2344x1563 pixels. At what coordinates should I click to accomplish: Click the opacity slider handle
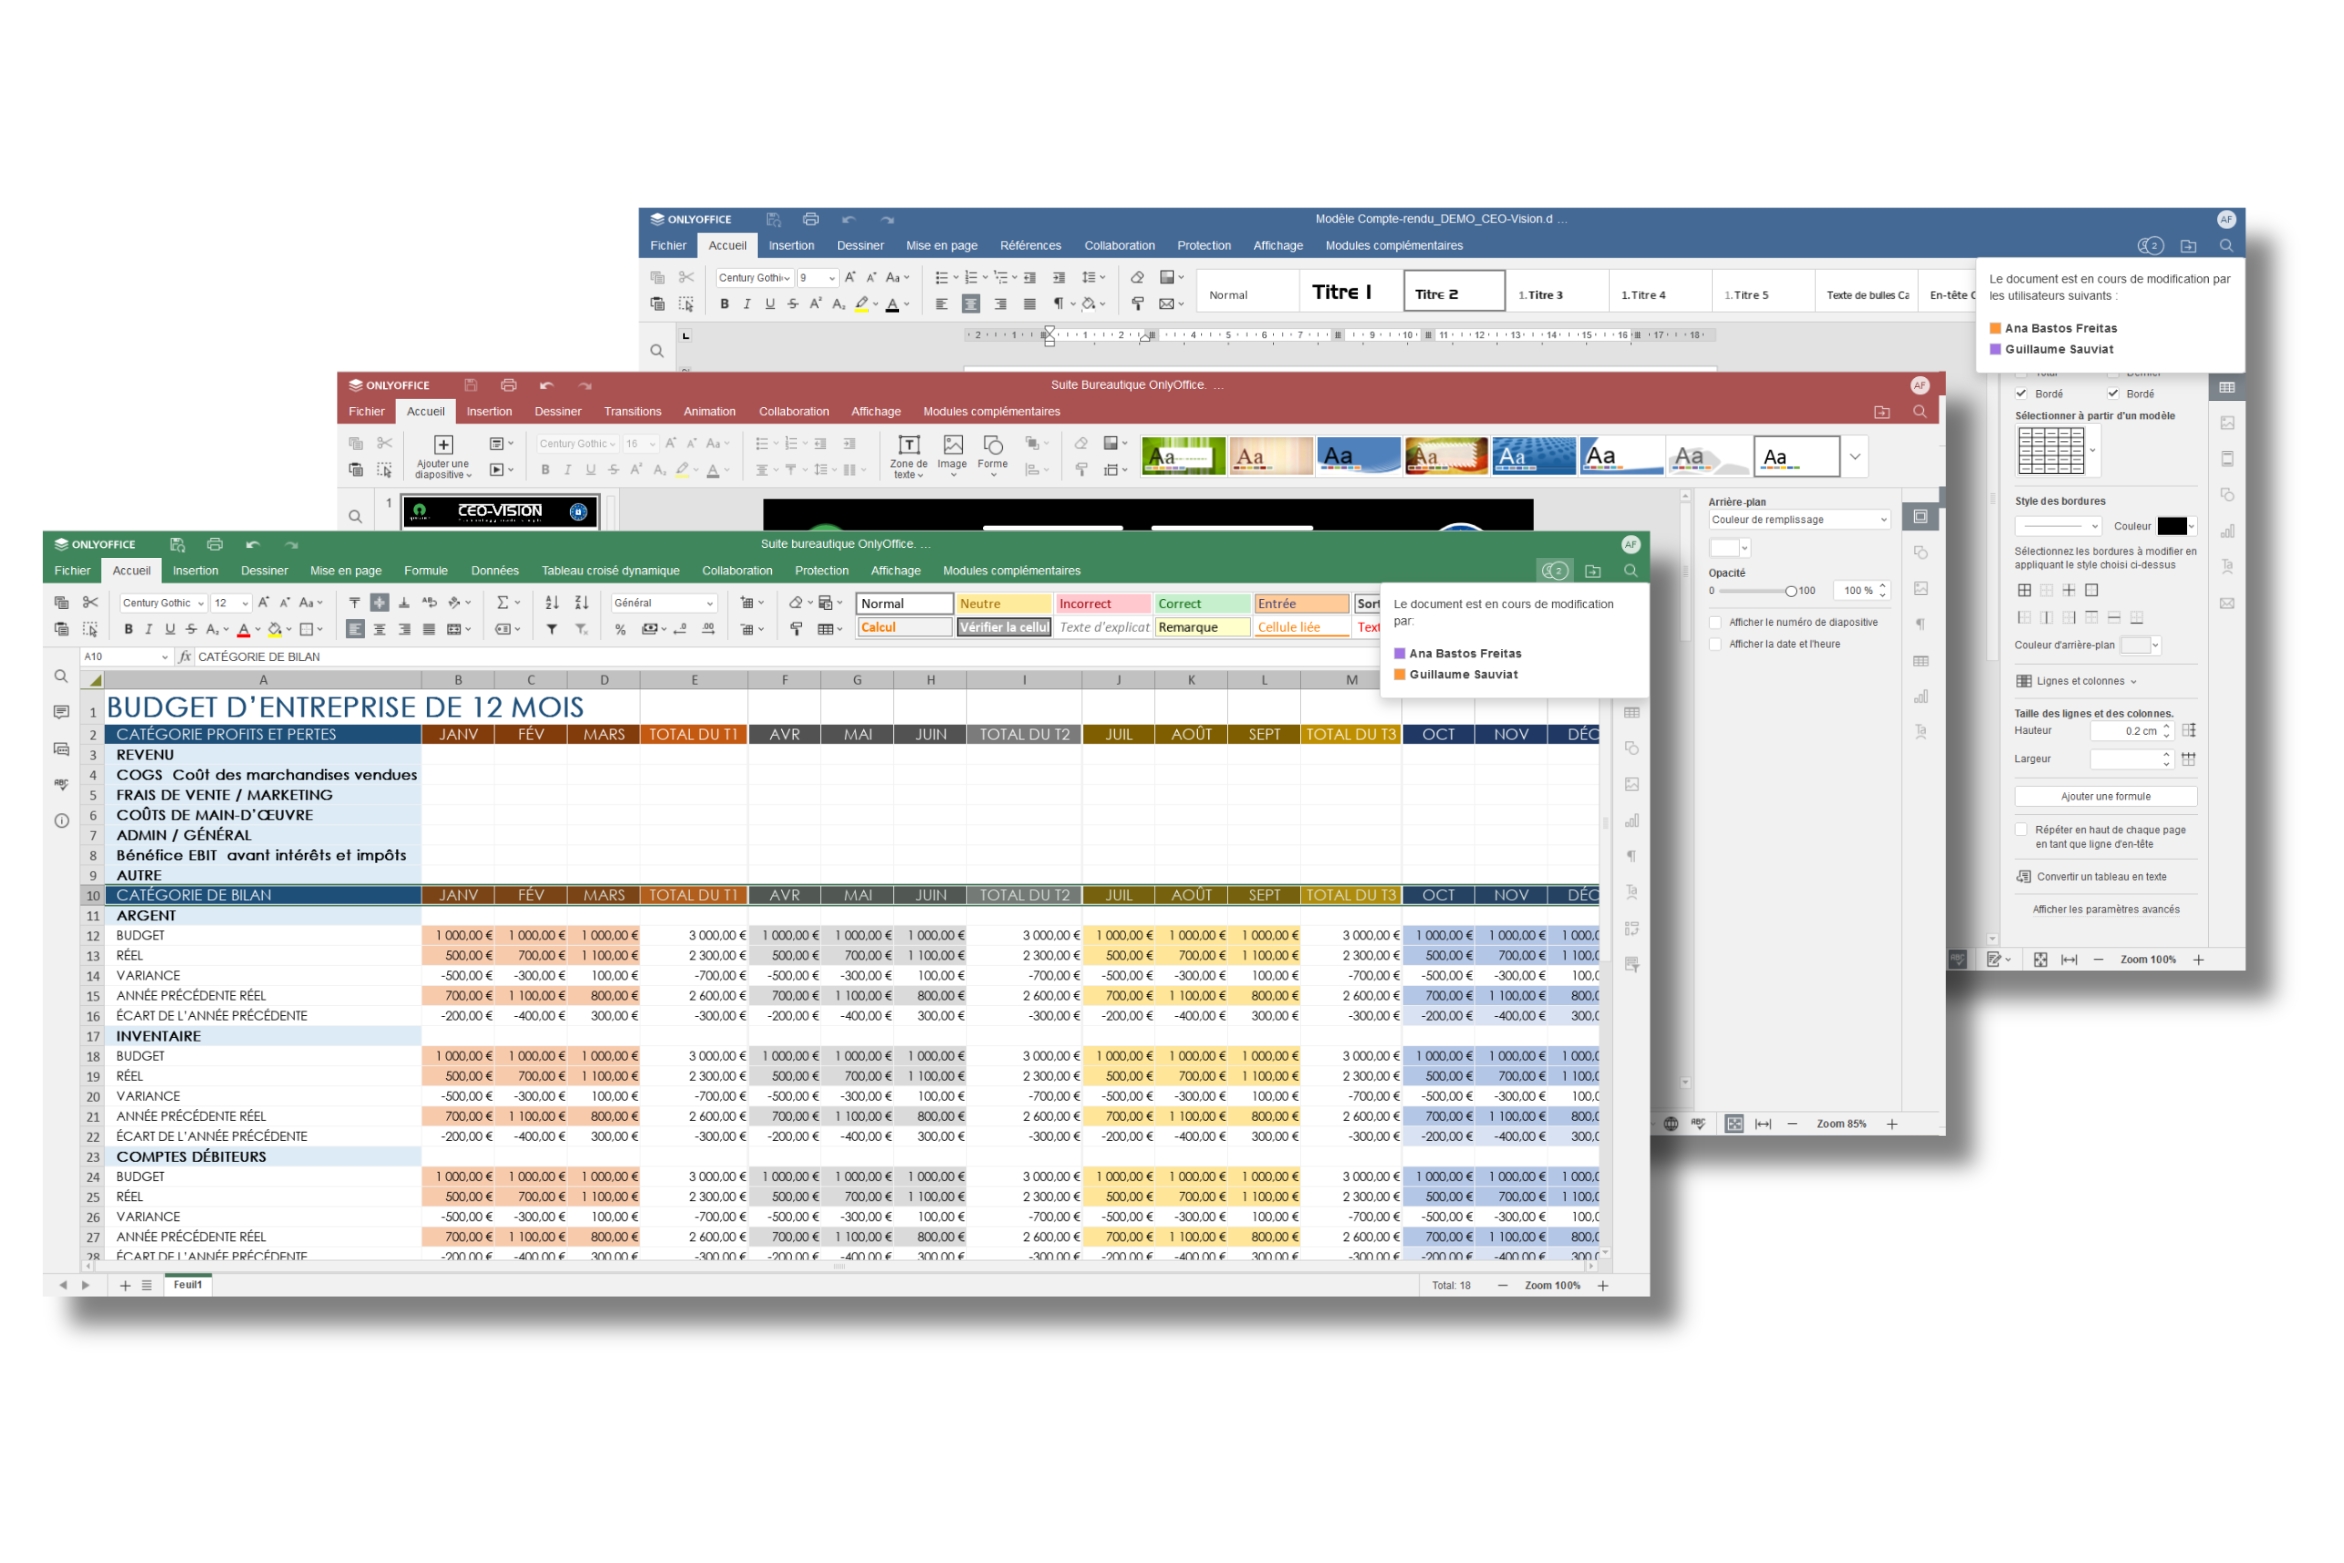tap(1791, 591)
